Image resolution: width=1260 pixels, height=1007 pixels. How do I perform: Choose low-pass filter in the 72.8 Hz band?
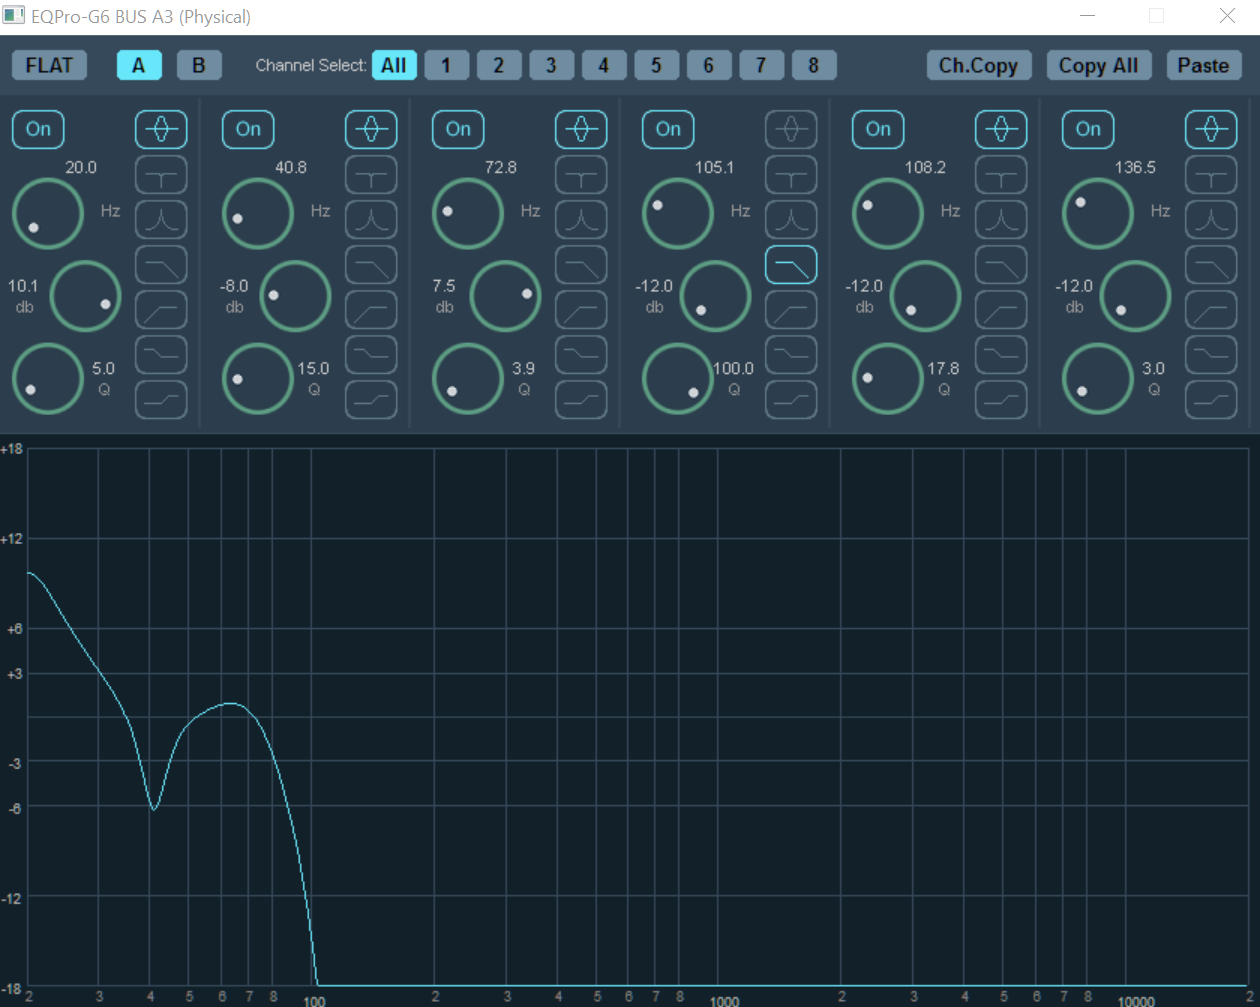pyautogui.click(x=581, y=264)
